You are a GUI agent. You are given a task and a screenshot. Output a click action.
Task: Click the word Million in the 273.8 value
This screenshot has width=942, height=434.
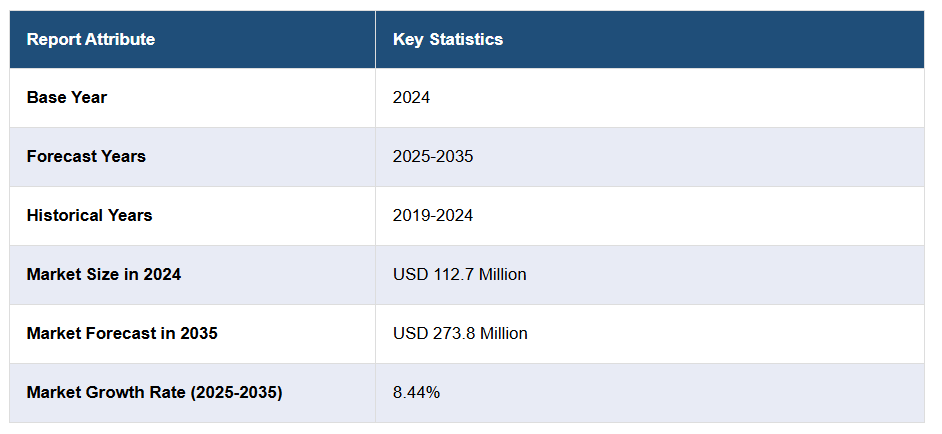click(503, 334)
